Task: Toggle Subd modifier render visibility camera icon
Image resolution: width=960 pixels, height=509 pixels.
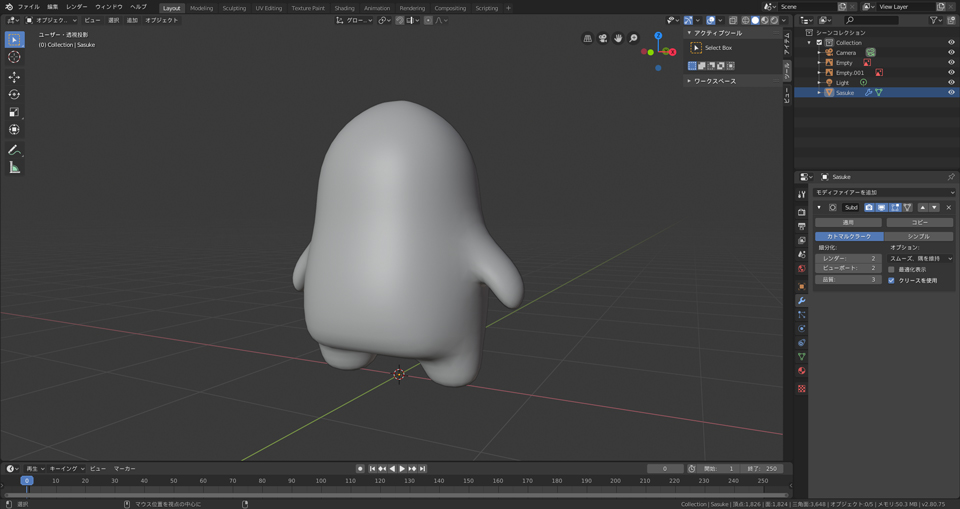Action: tap(869, 208)
